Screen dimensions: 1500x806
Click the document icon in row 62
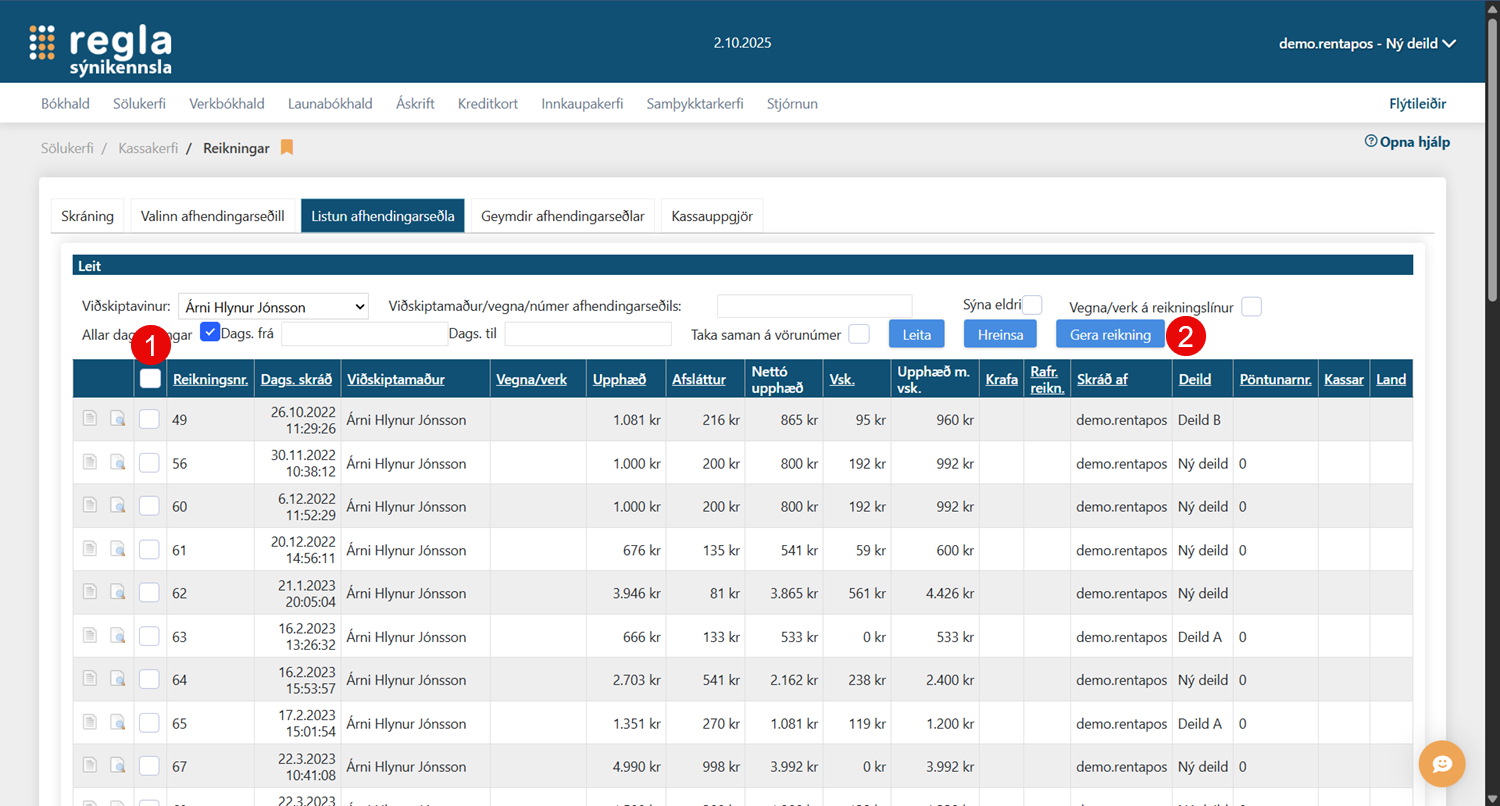coord(90,593)
